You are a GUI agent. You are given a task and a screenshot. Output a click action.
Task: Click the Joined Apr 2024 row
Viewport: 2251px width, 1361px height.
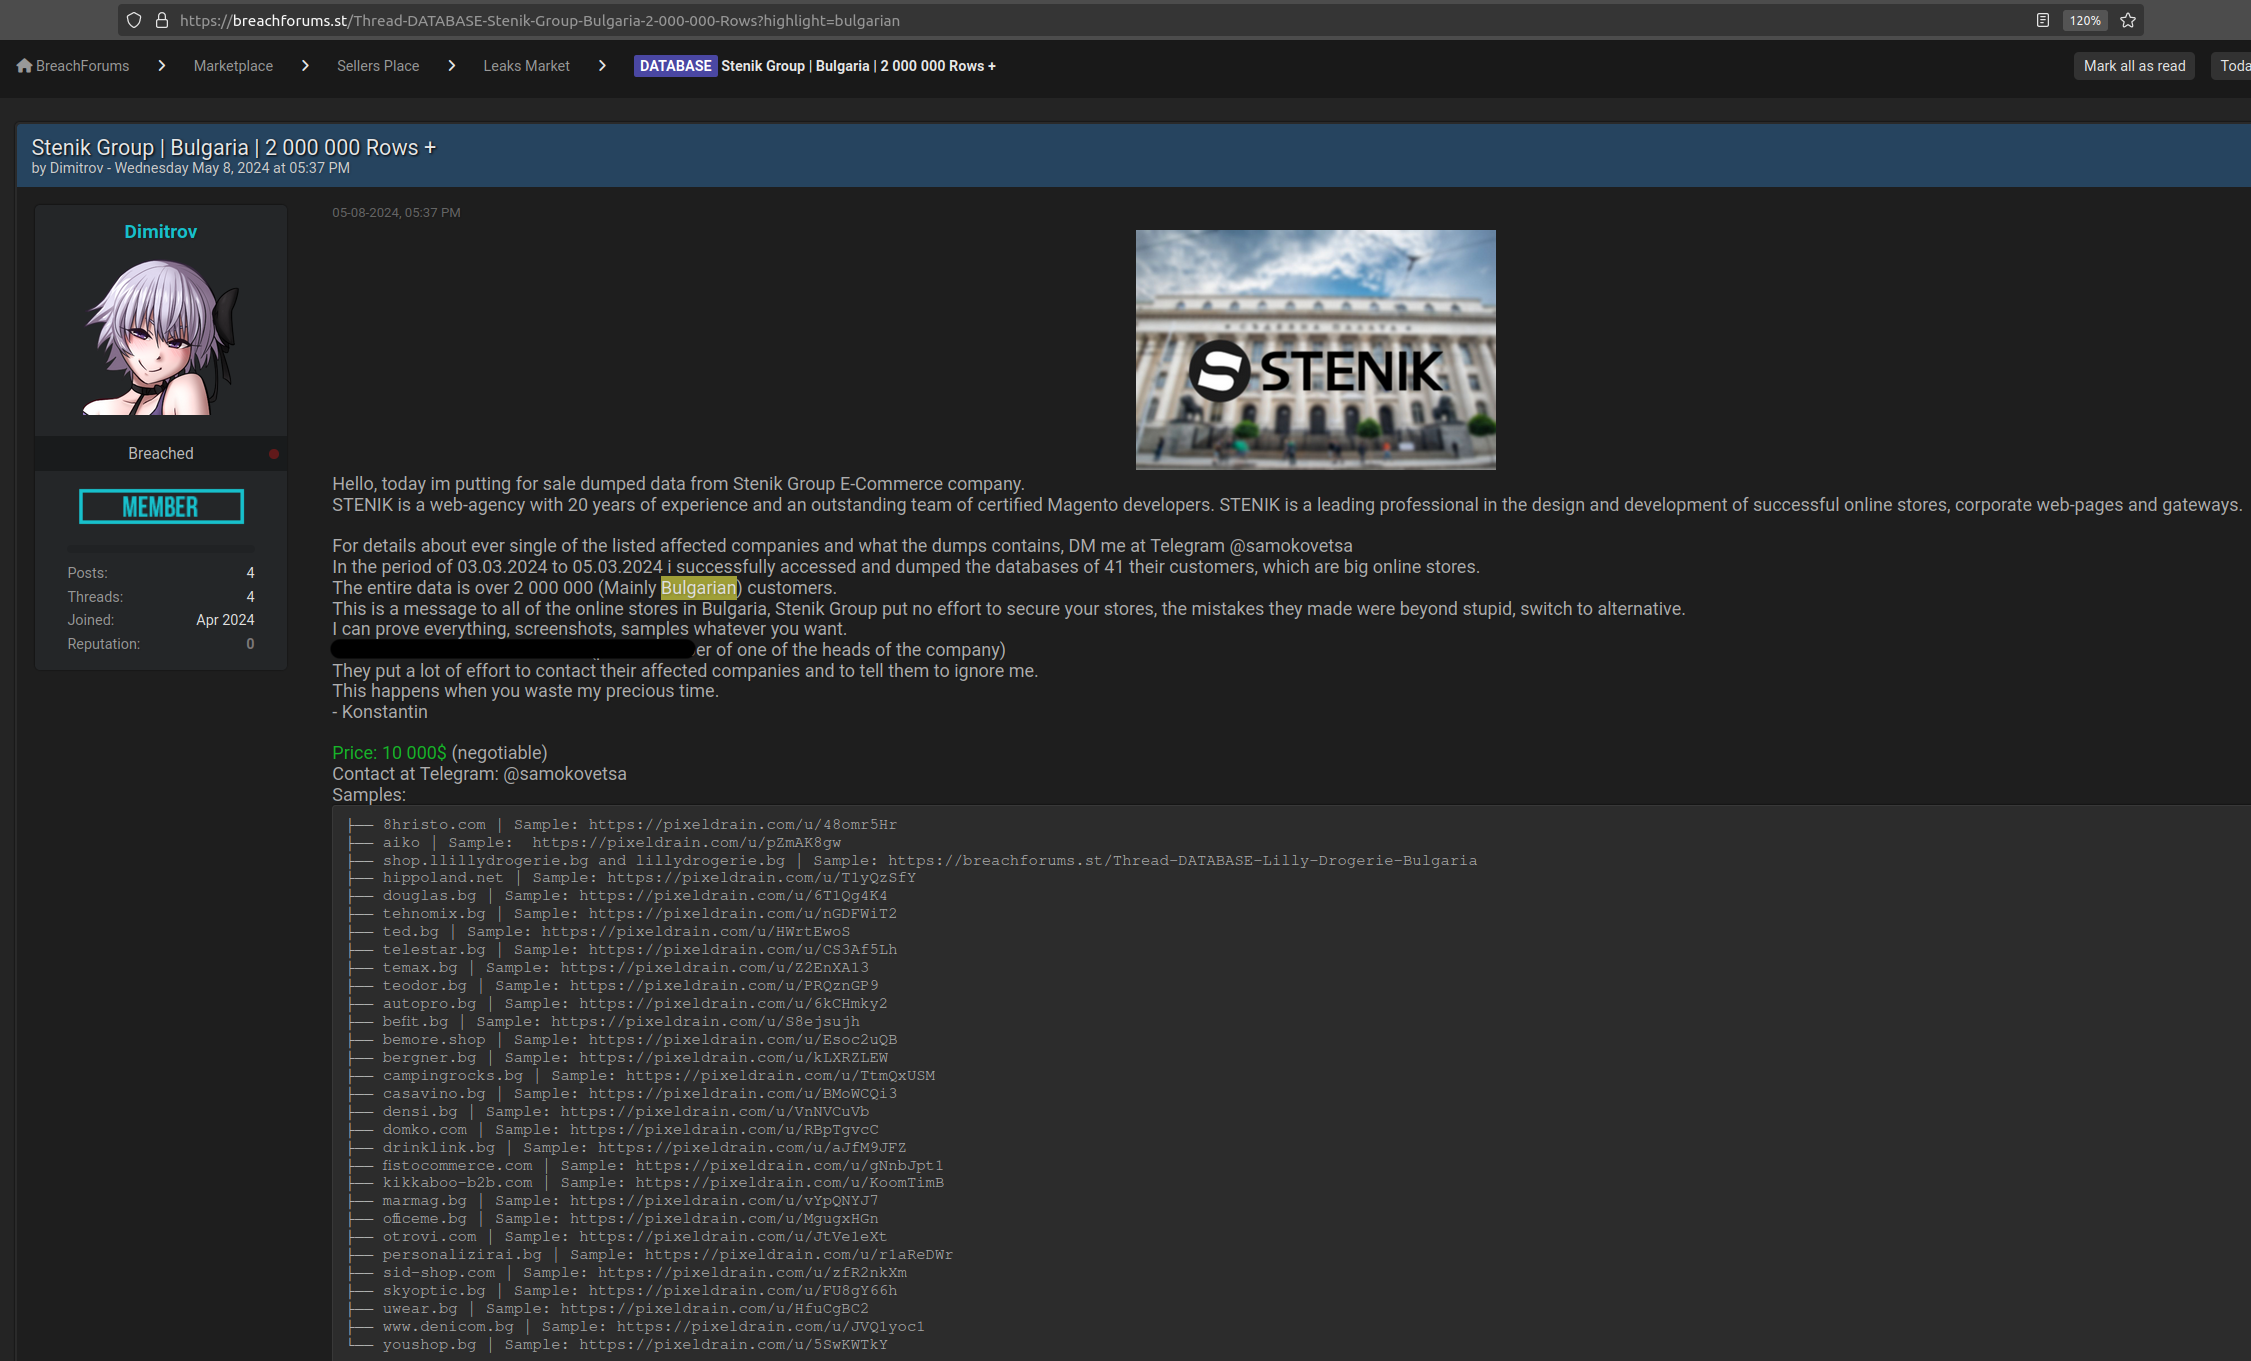coord(161,620)
